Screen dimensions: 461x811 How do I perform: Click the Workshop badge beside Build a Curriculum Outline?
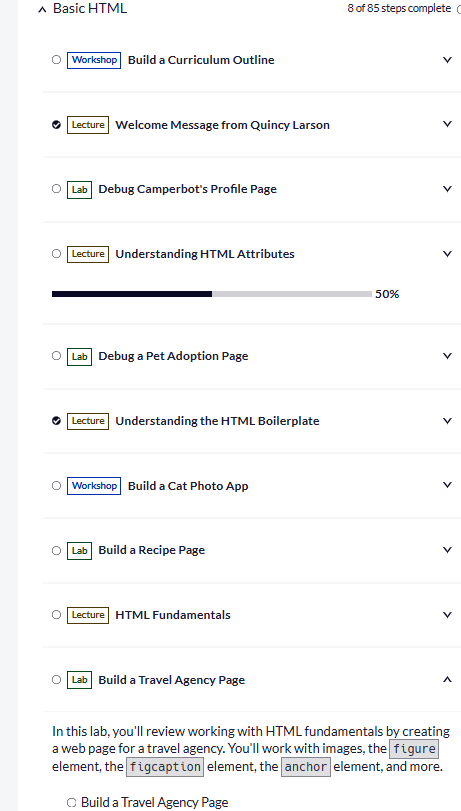point(94,60)
